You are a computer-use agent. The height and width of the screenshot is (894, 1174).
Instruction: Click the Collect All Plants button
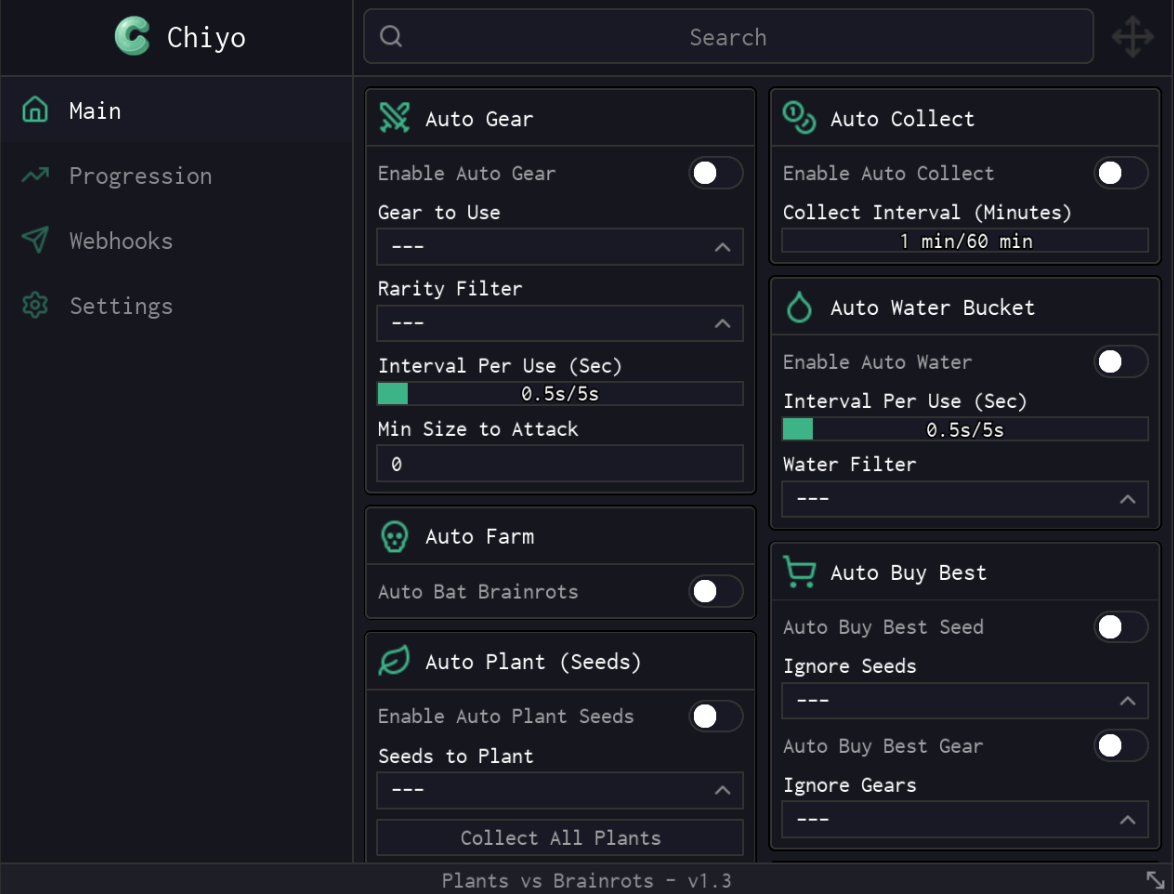[560, 838]
